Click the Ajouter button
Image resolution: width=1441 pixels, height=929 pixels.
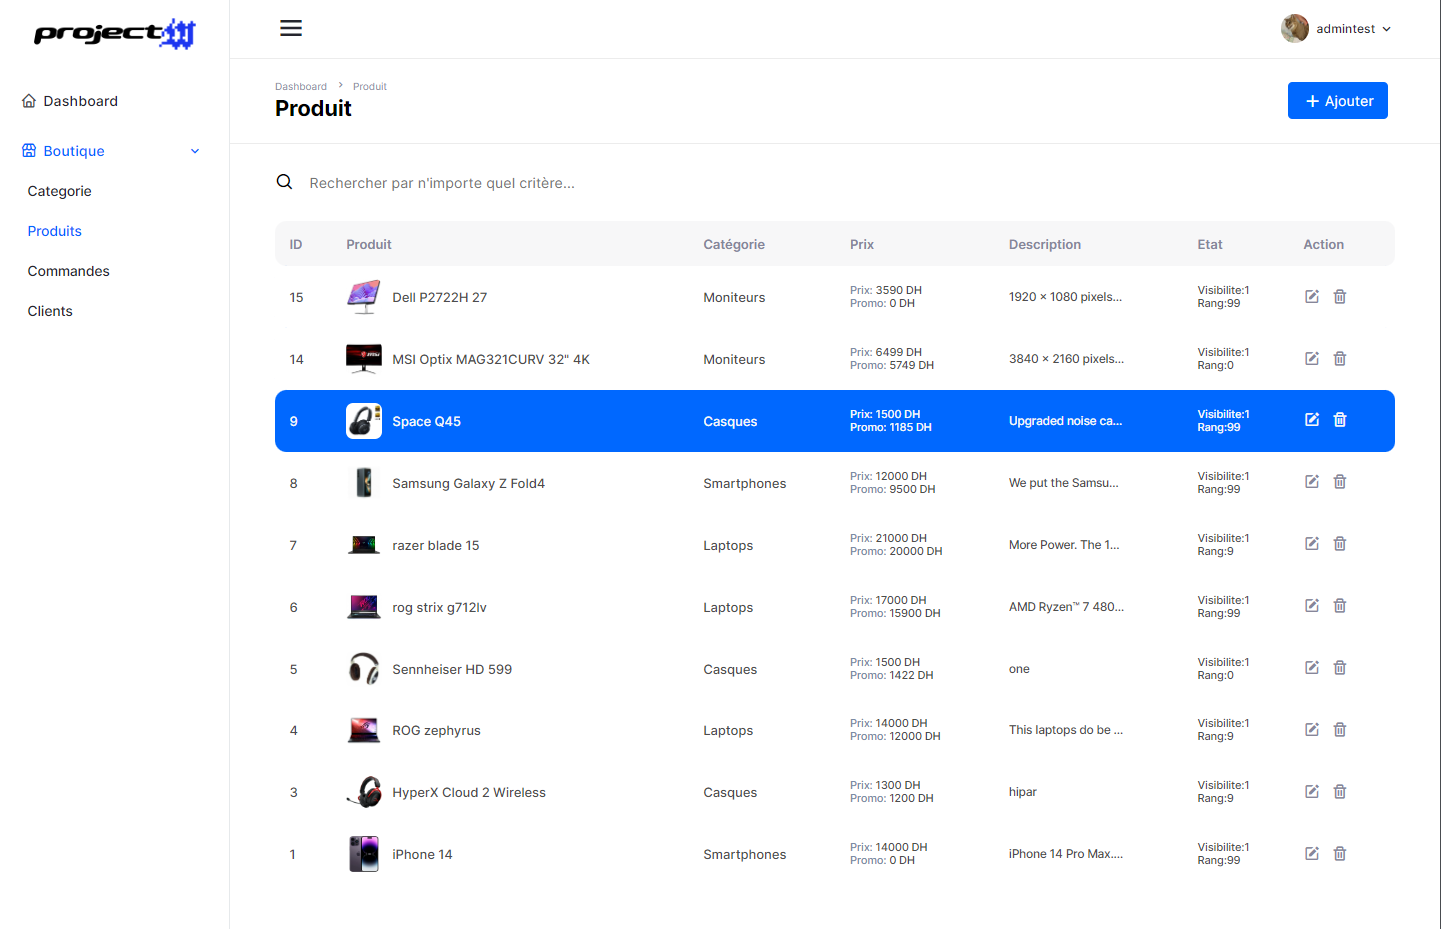tap(1337, 101)
